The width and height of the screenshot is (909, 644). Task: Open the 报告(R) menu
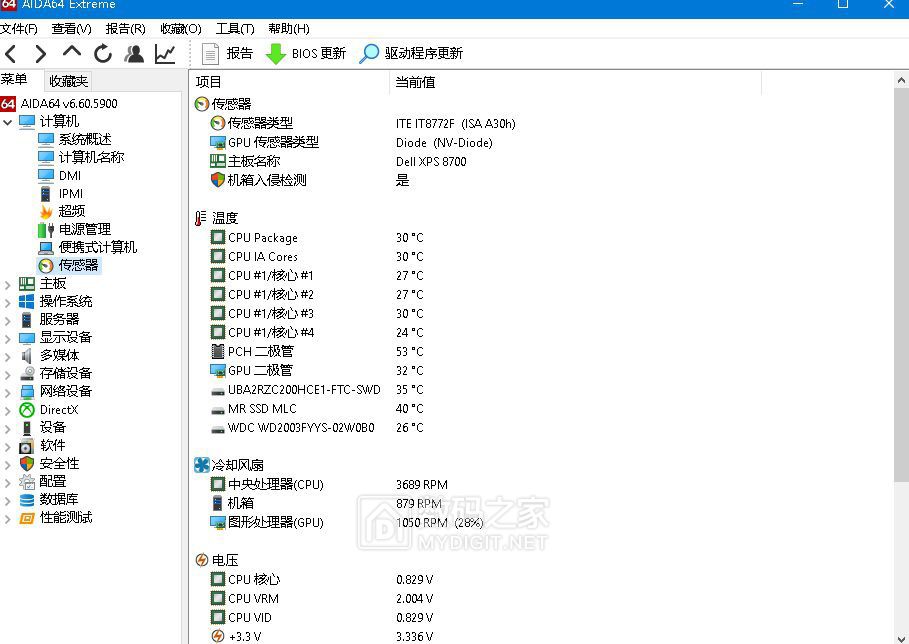tap(125, 28)
